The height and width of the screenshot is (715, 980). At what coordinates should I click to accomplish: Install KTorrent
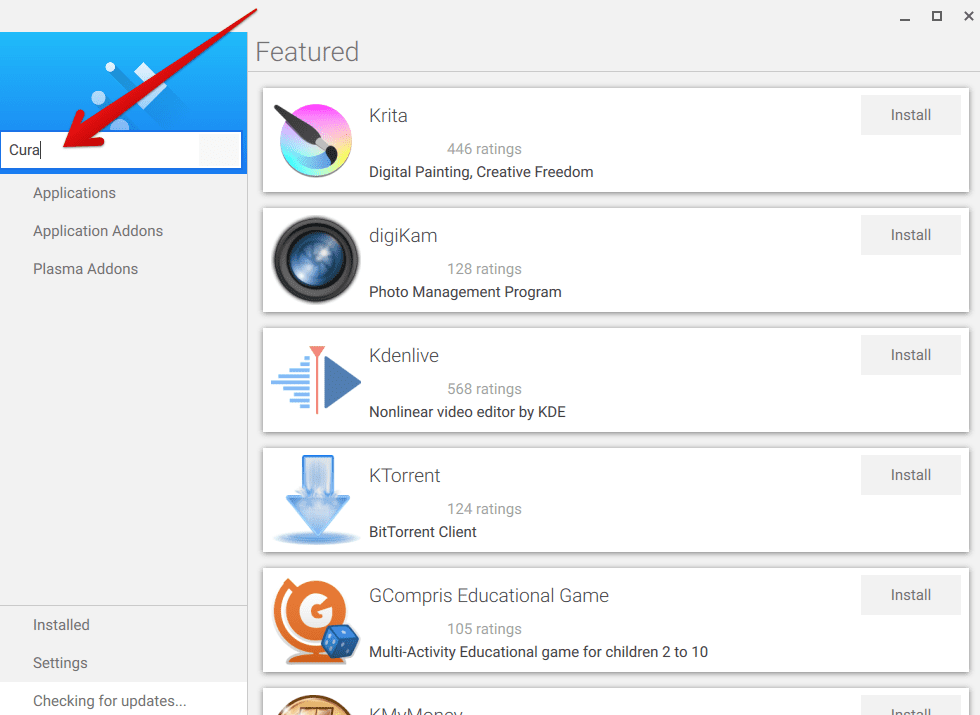coord(911,475)
